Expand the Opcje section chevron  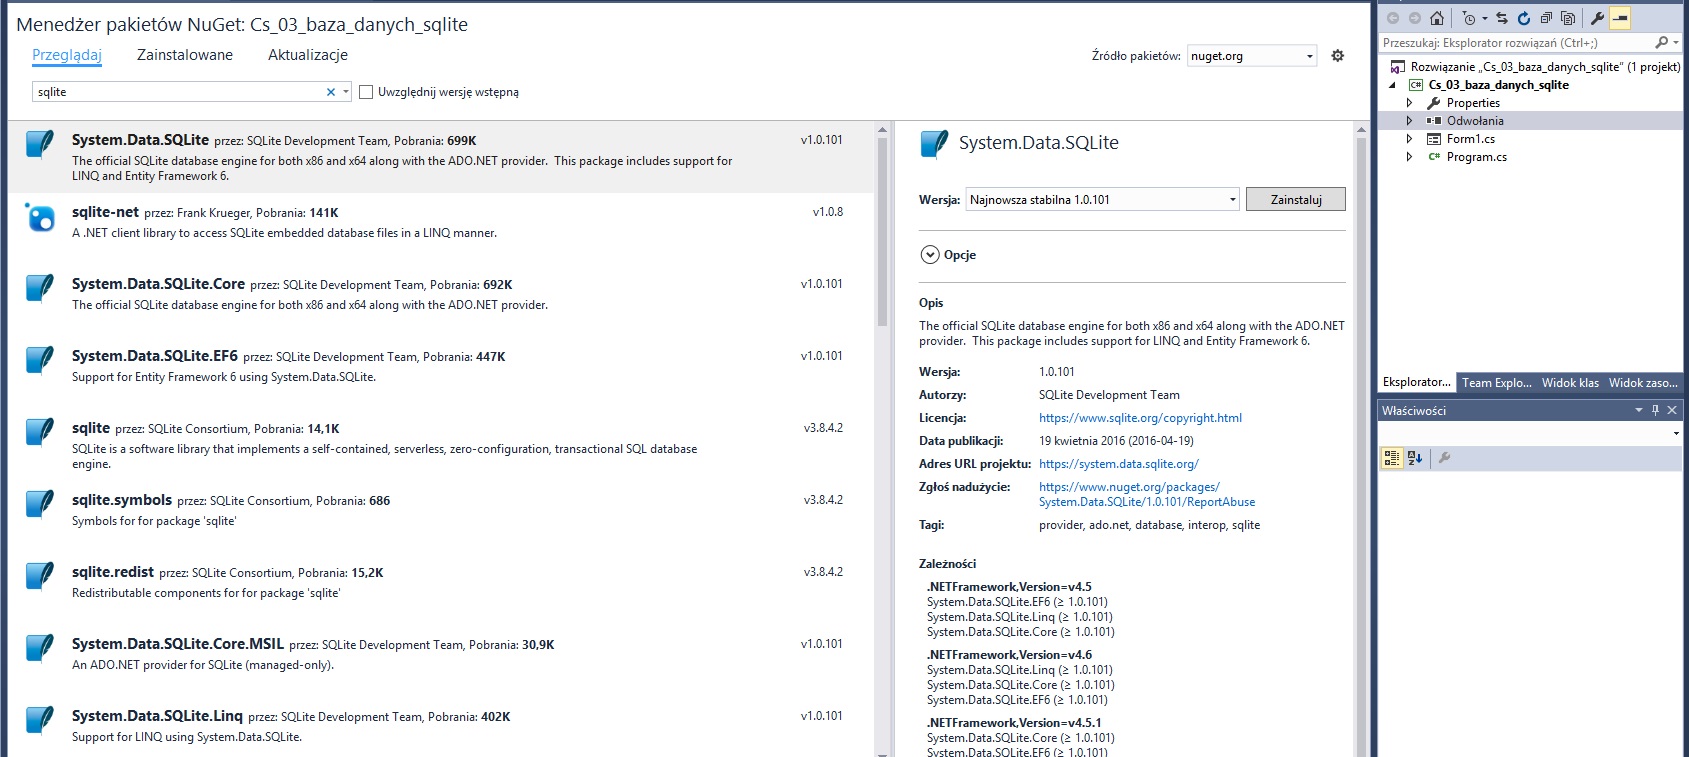click(x=930, y=255)
